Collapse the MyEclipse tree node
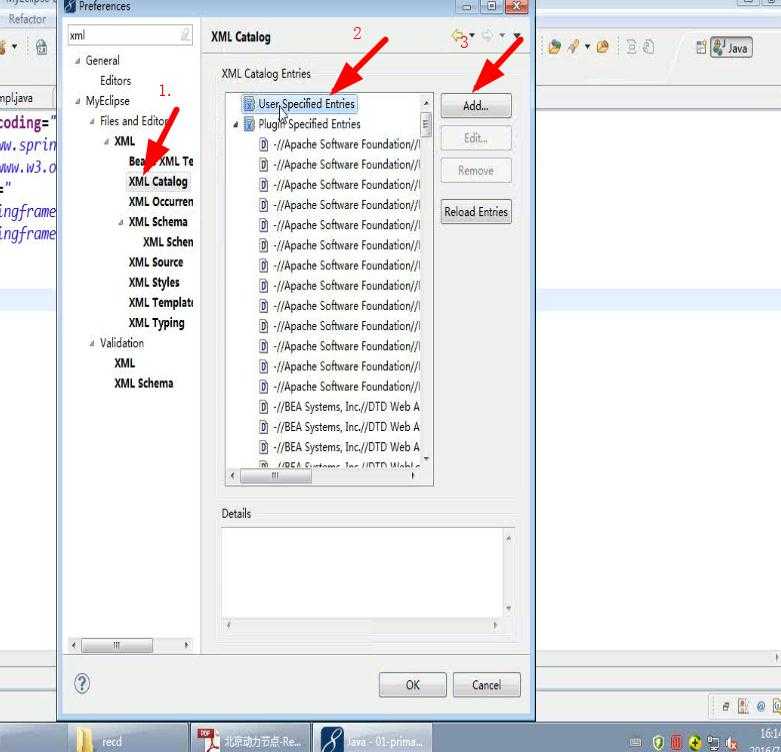Image resolution: width=781 pixels, height=752 pixels. coord(77,101)
